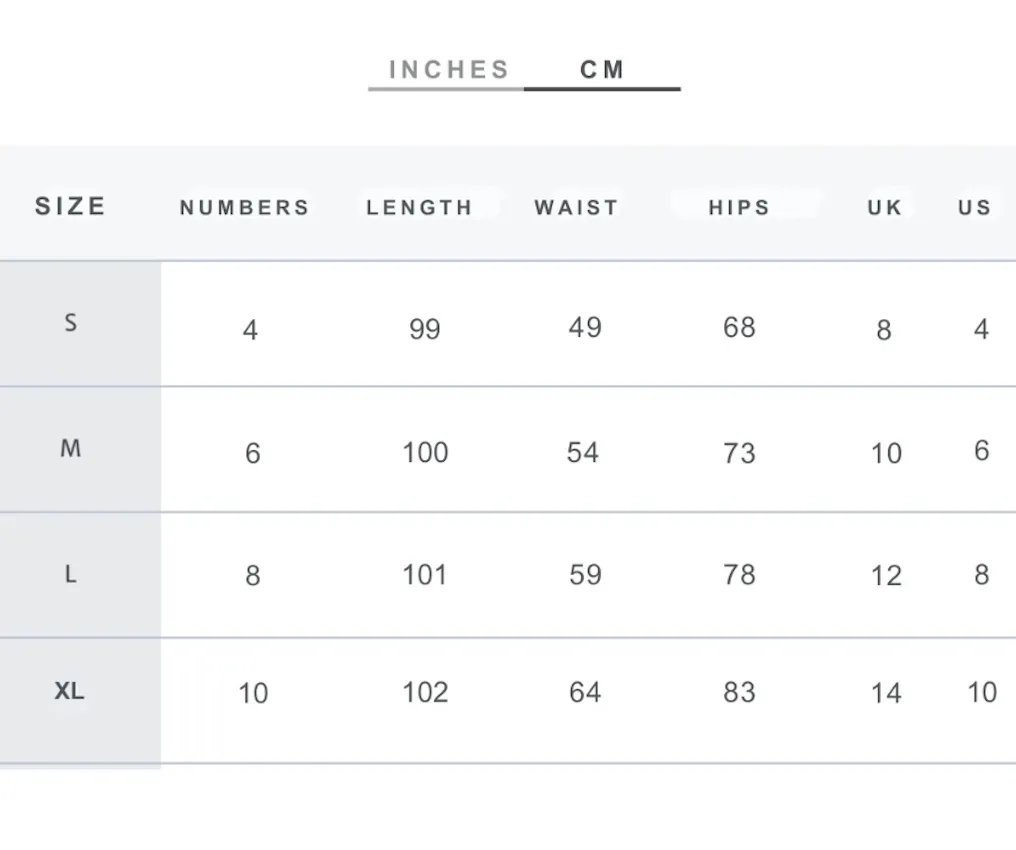This screenshot has height=850, width=1016.
Task: Click the WAIST column header
Action: (x=577, y=207)
